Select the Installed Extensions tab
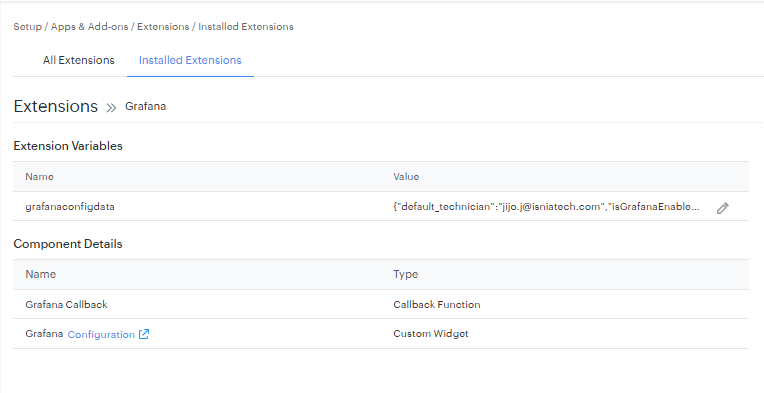Viewport: 764px width, 393px height. tap(190, 60)
